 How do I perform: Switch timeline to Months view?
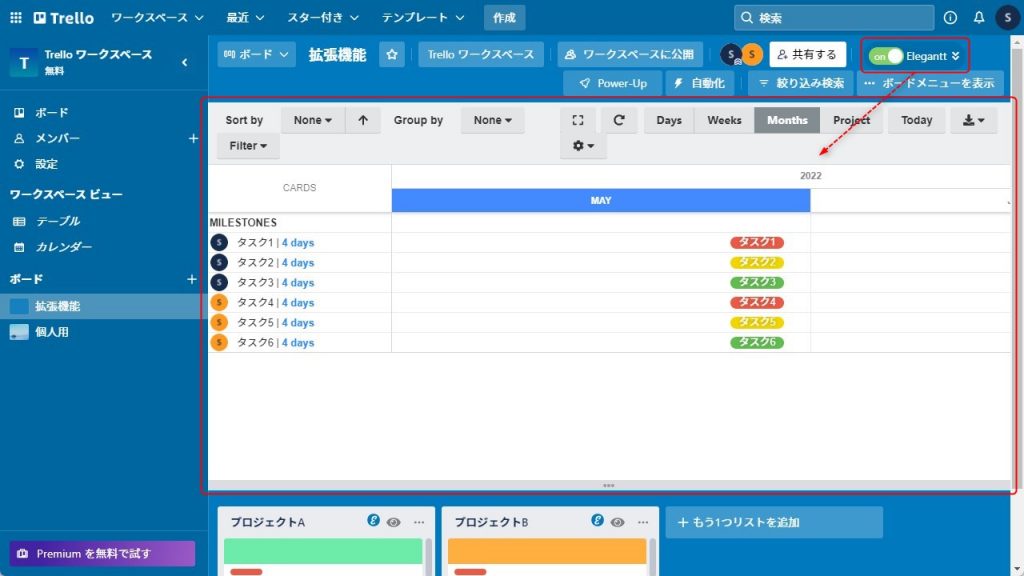787,120
